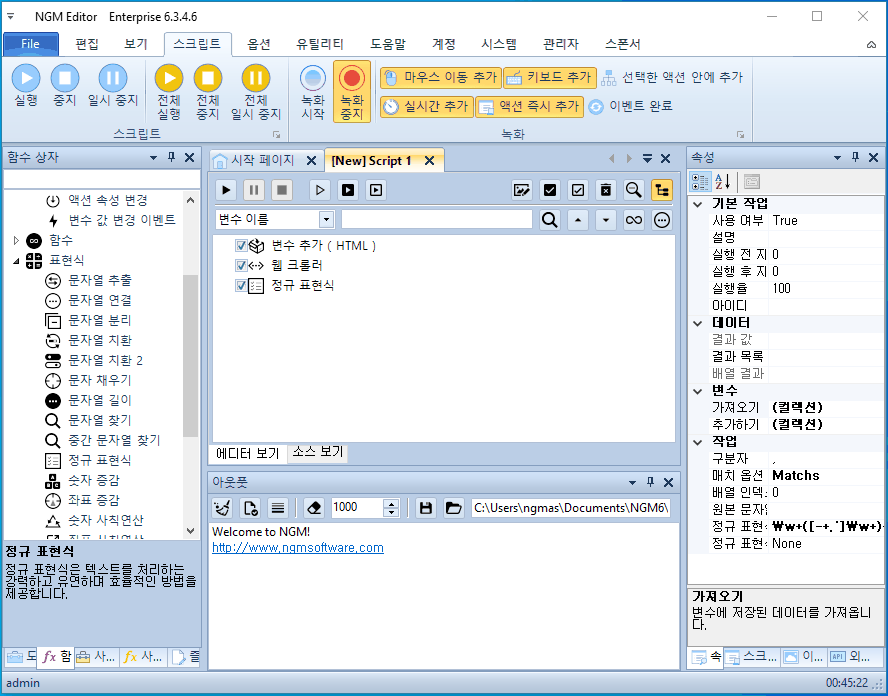Click 선택한 액션 안에 추가

point(672,78)
